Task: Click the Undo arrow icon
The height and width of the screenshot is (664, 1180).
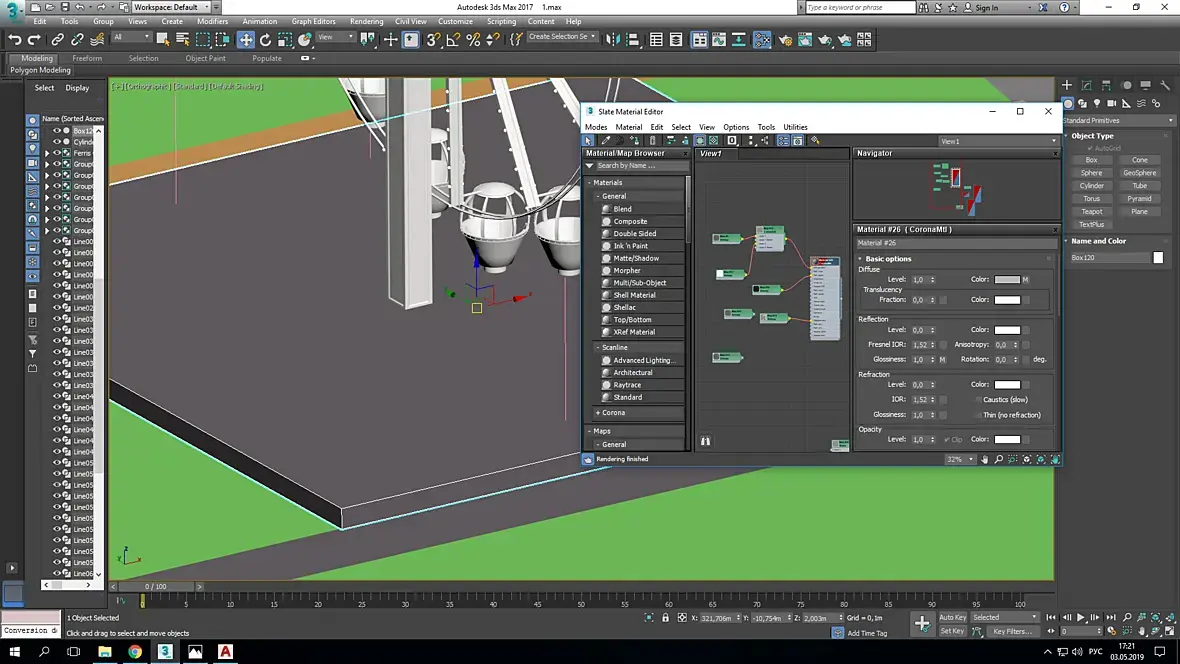Action: 15,40
